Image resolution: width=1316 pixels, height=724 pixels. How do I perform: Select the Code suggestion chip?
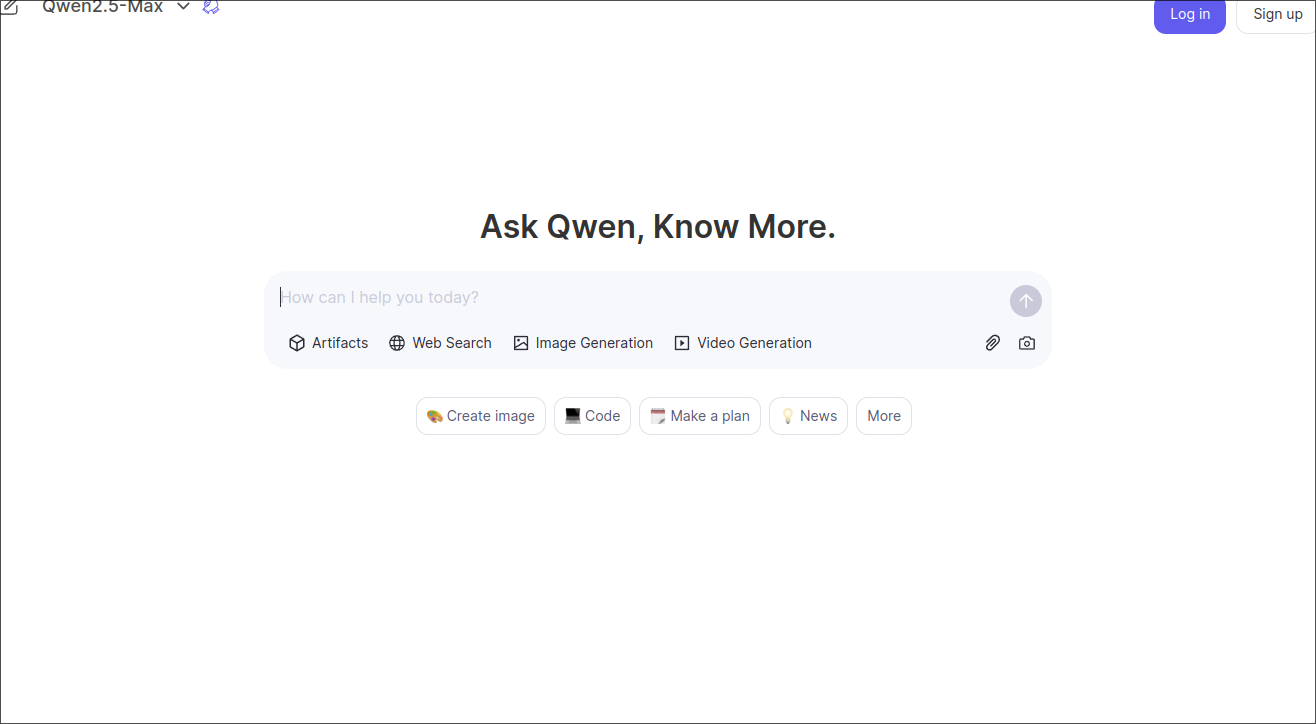(x=592, y=416)
